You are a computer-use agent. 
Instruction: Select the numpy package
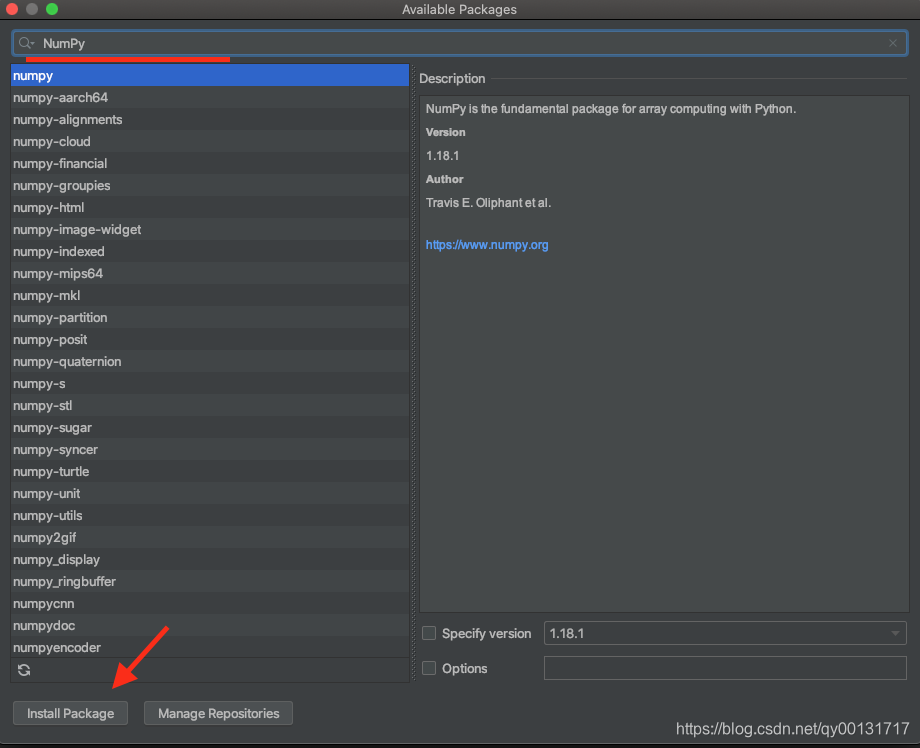pos(209,76)
